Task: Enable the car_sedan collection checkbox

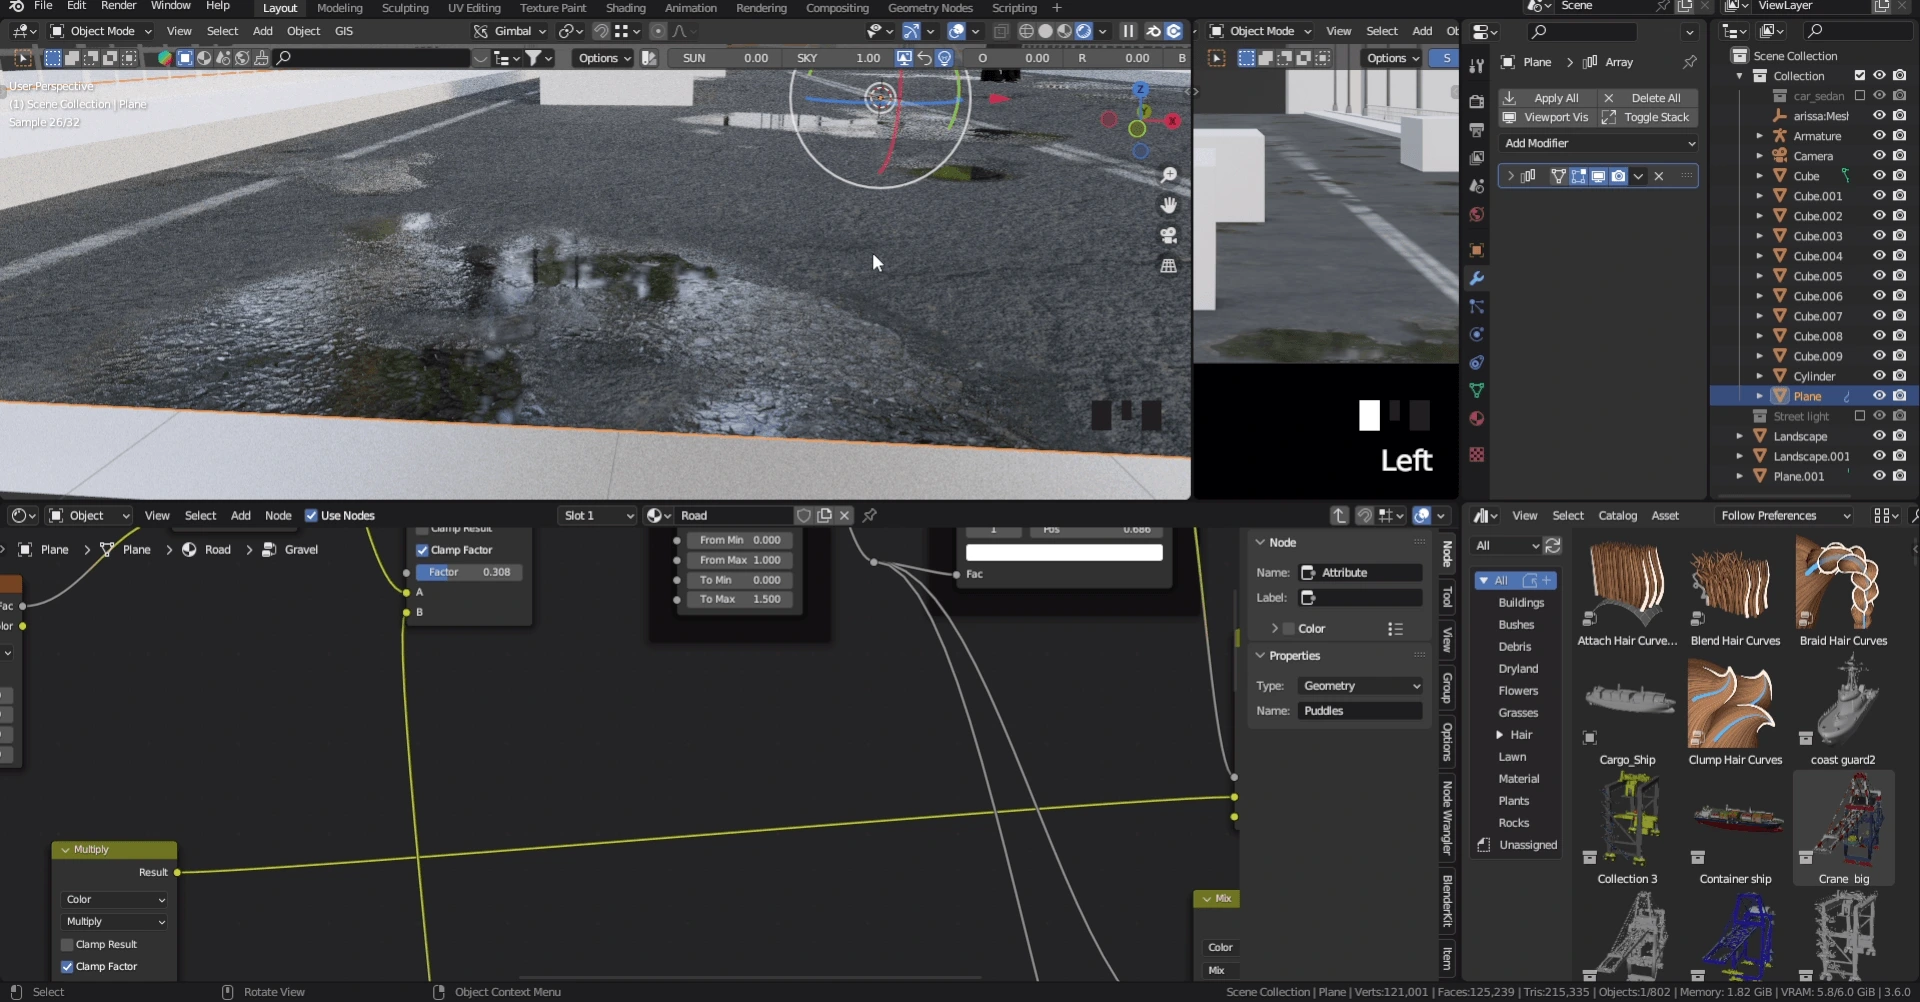Action: pos(1860,96)
